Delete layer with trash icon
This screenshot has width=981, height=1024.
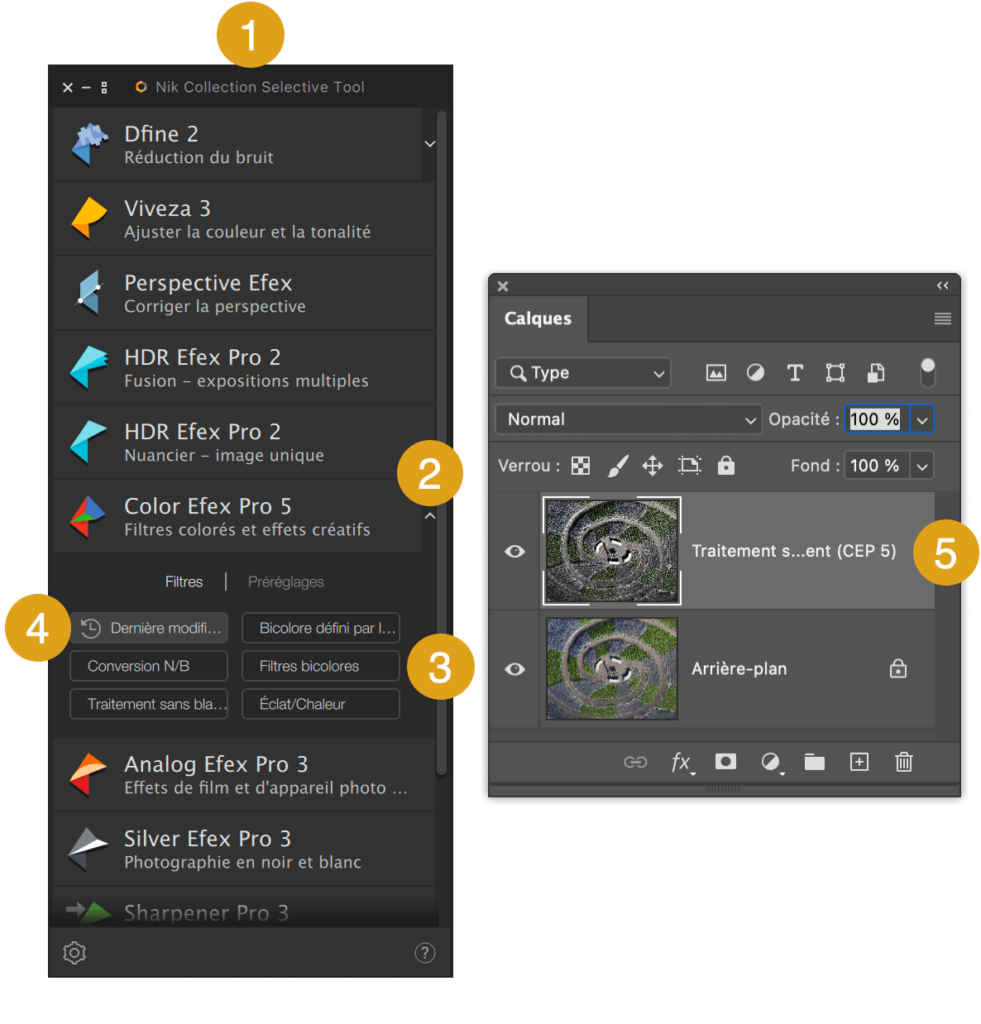[904, 761]
